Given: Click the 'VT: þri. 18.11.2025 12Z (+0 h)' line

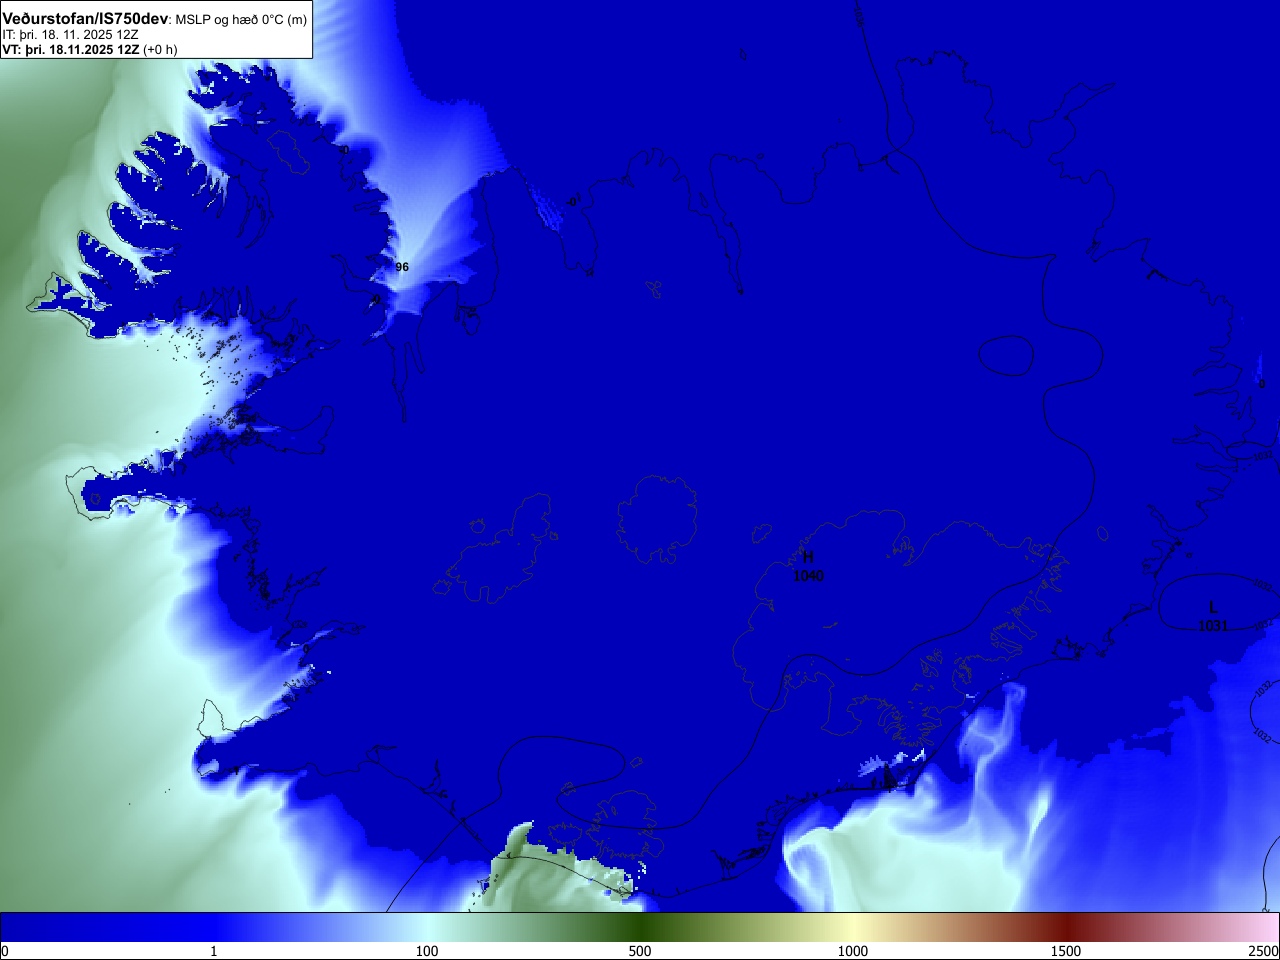Looking at the screenshot, I should (90, 49).
